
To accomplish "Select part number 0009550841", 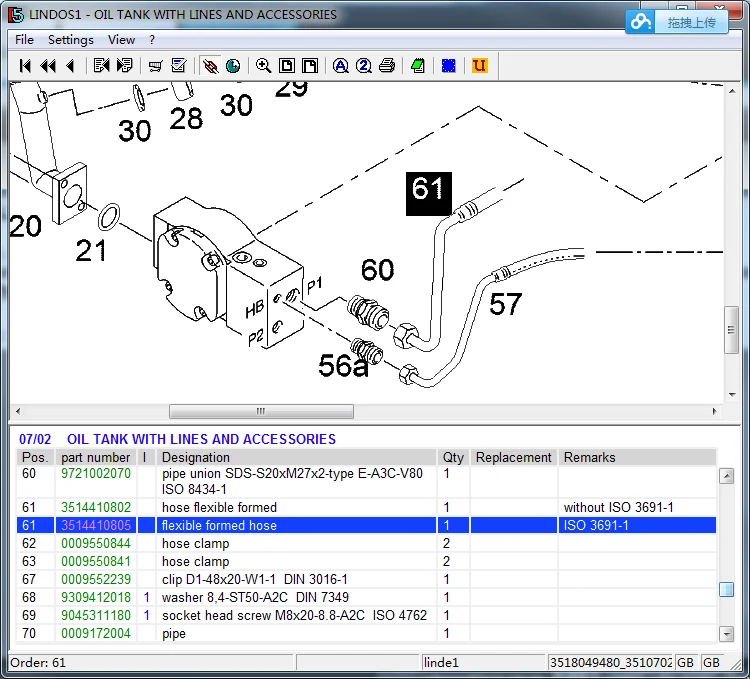I will [x=96, y=561].
